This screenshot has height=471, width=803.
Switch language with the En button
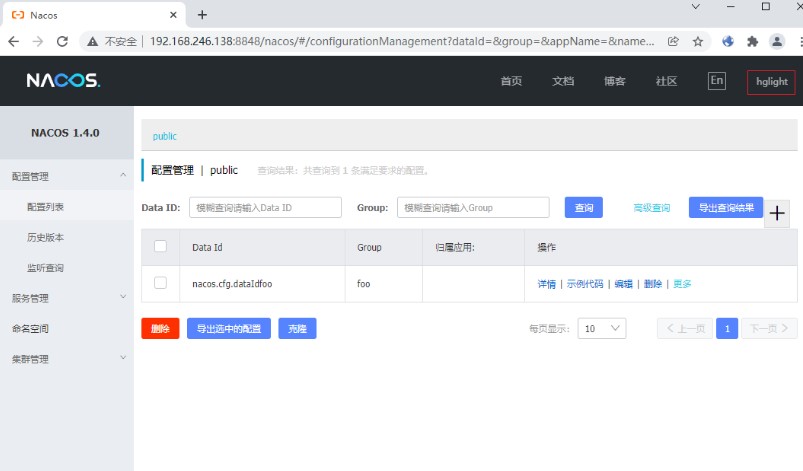[x=716, y=80]
